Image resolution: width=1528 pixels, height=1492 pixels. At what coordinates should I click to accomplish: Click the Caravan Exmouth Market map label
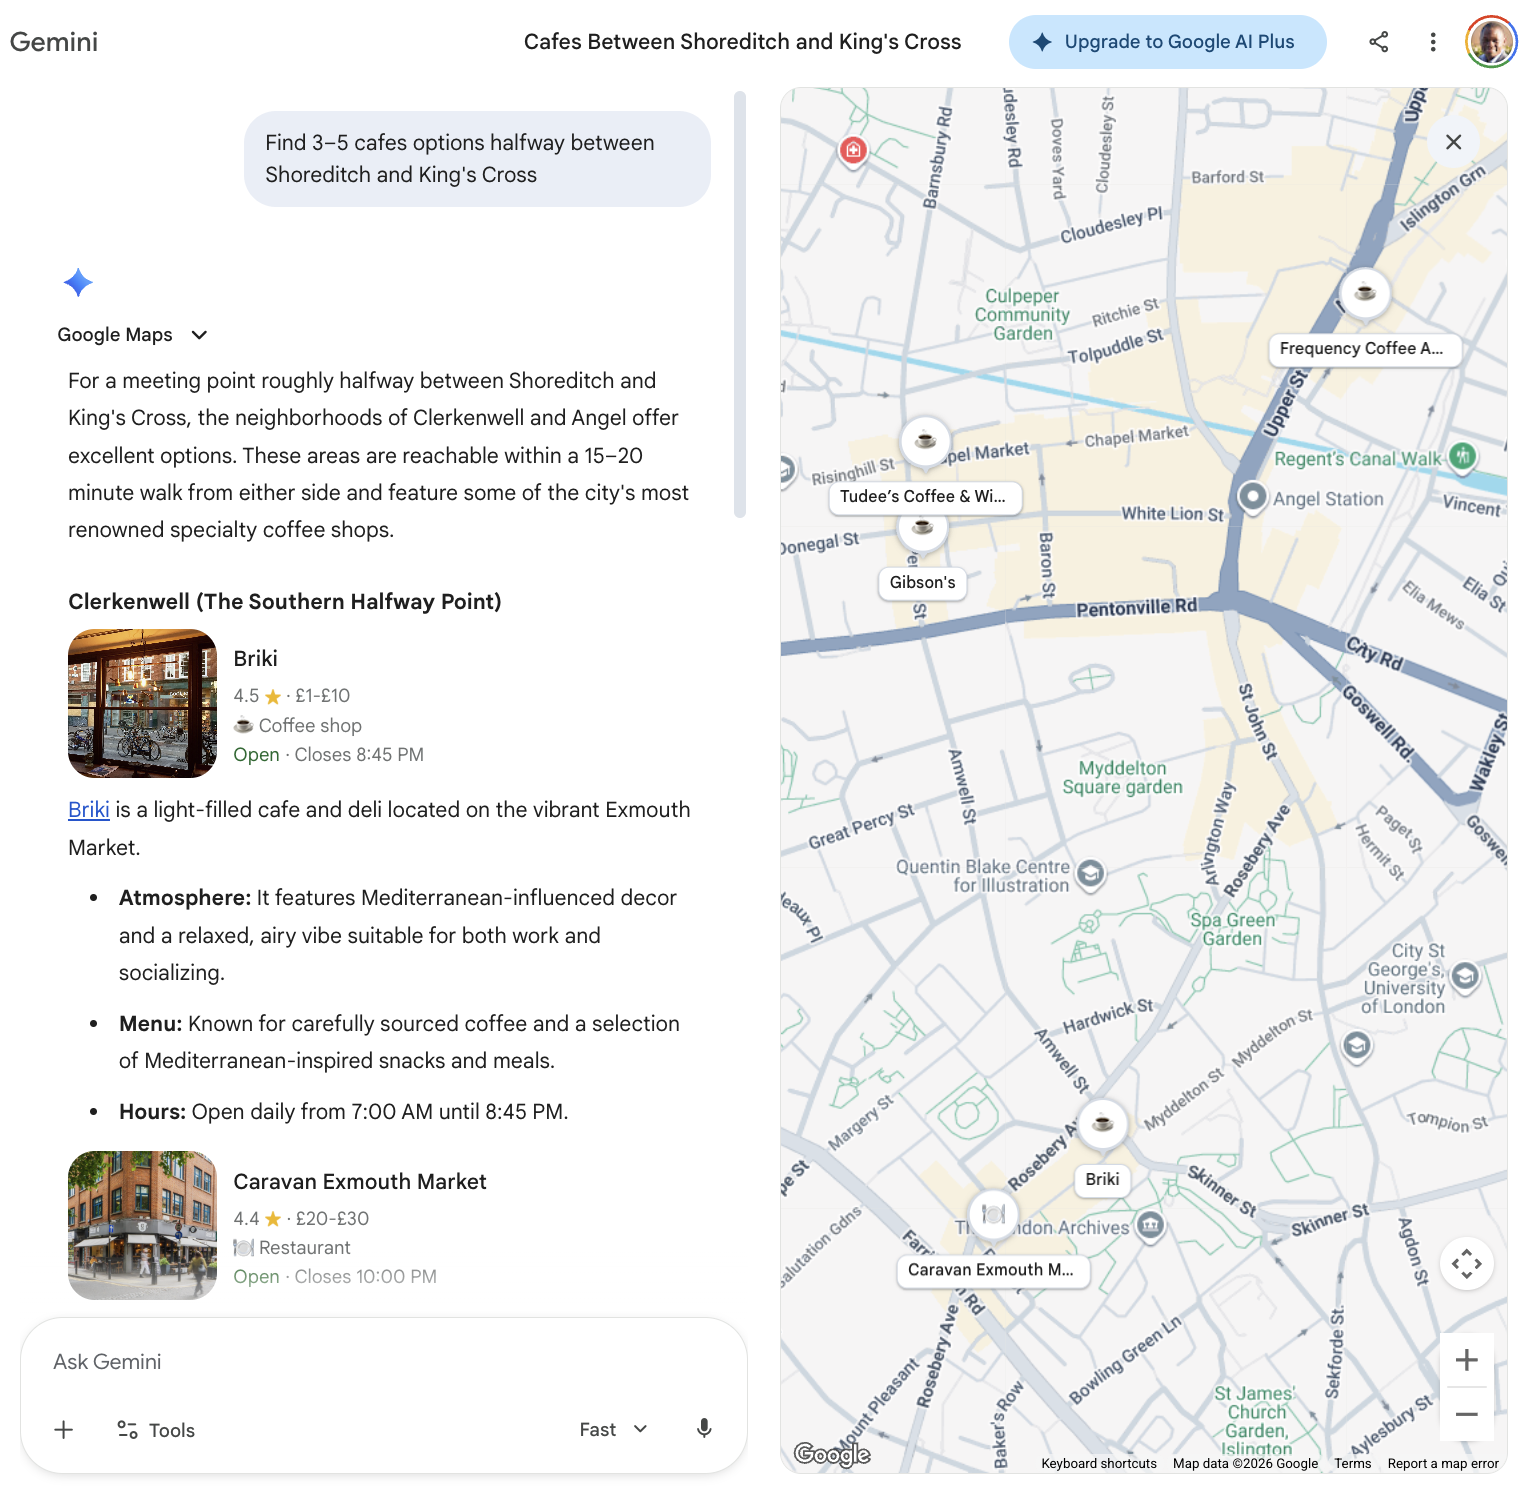(x=991, y=1270)
